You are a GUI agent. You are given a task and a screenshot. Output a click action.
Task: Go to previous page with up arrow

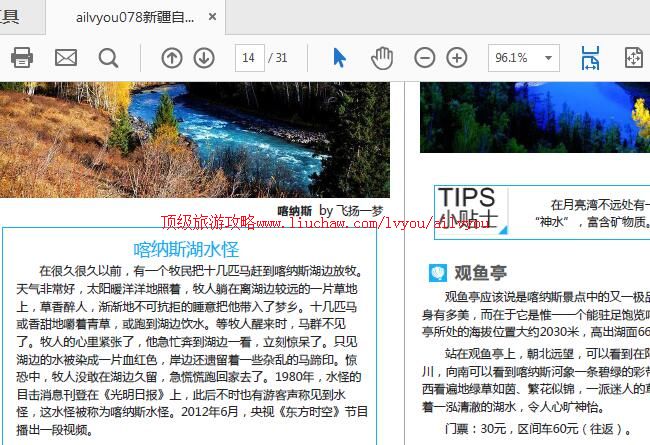(172, 58)
